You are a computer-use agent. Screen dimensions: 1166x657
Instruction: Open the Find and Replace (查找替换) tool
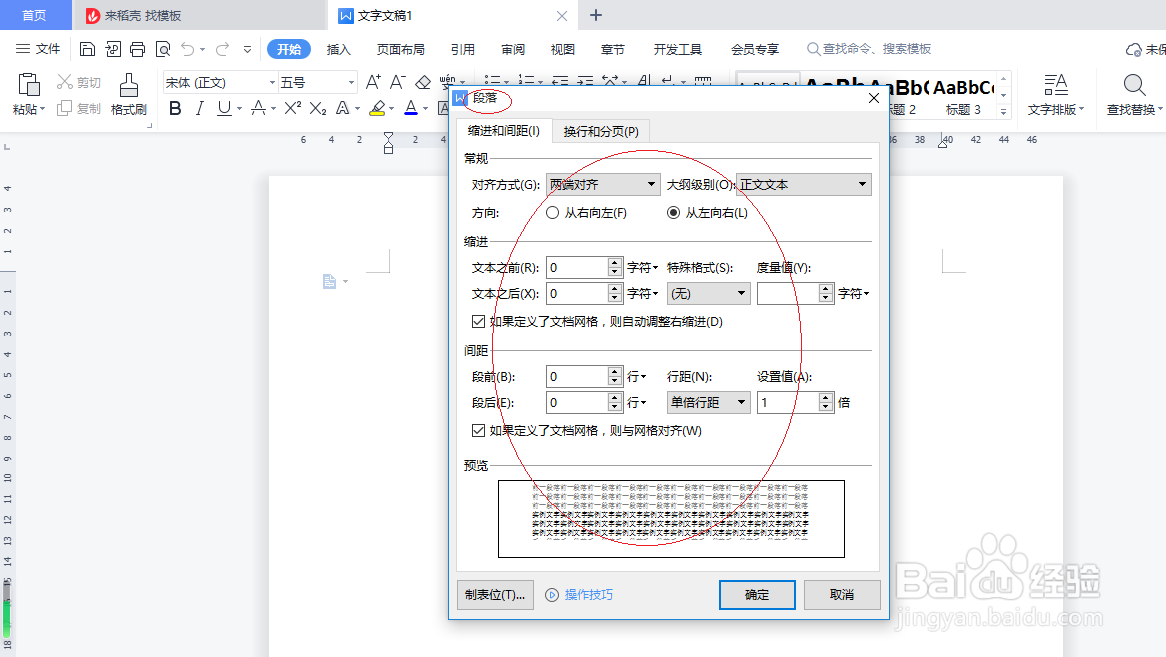[1133, 95]
